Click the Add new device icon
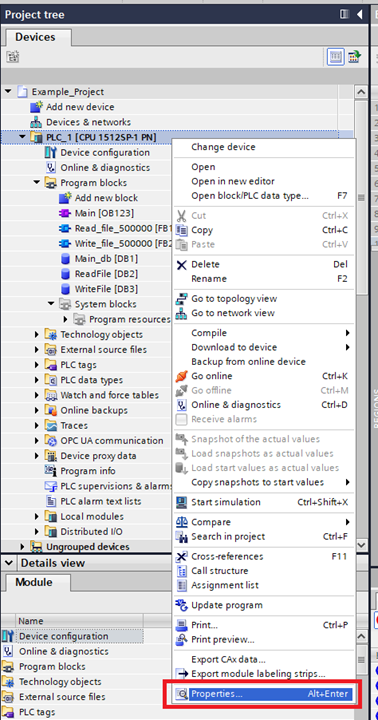This screenshot has width=378, height=720. click(36, 107)
